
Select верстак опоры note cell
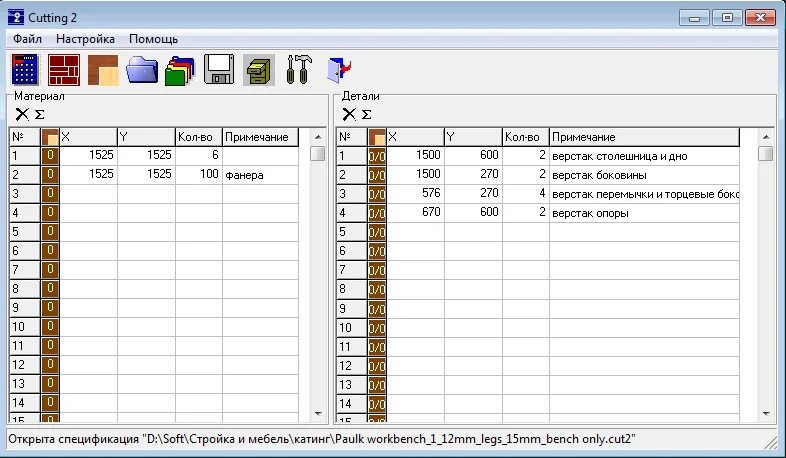(644, 213)
